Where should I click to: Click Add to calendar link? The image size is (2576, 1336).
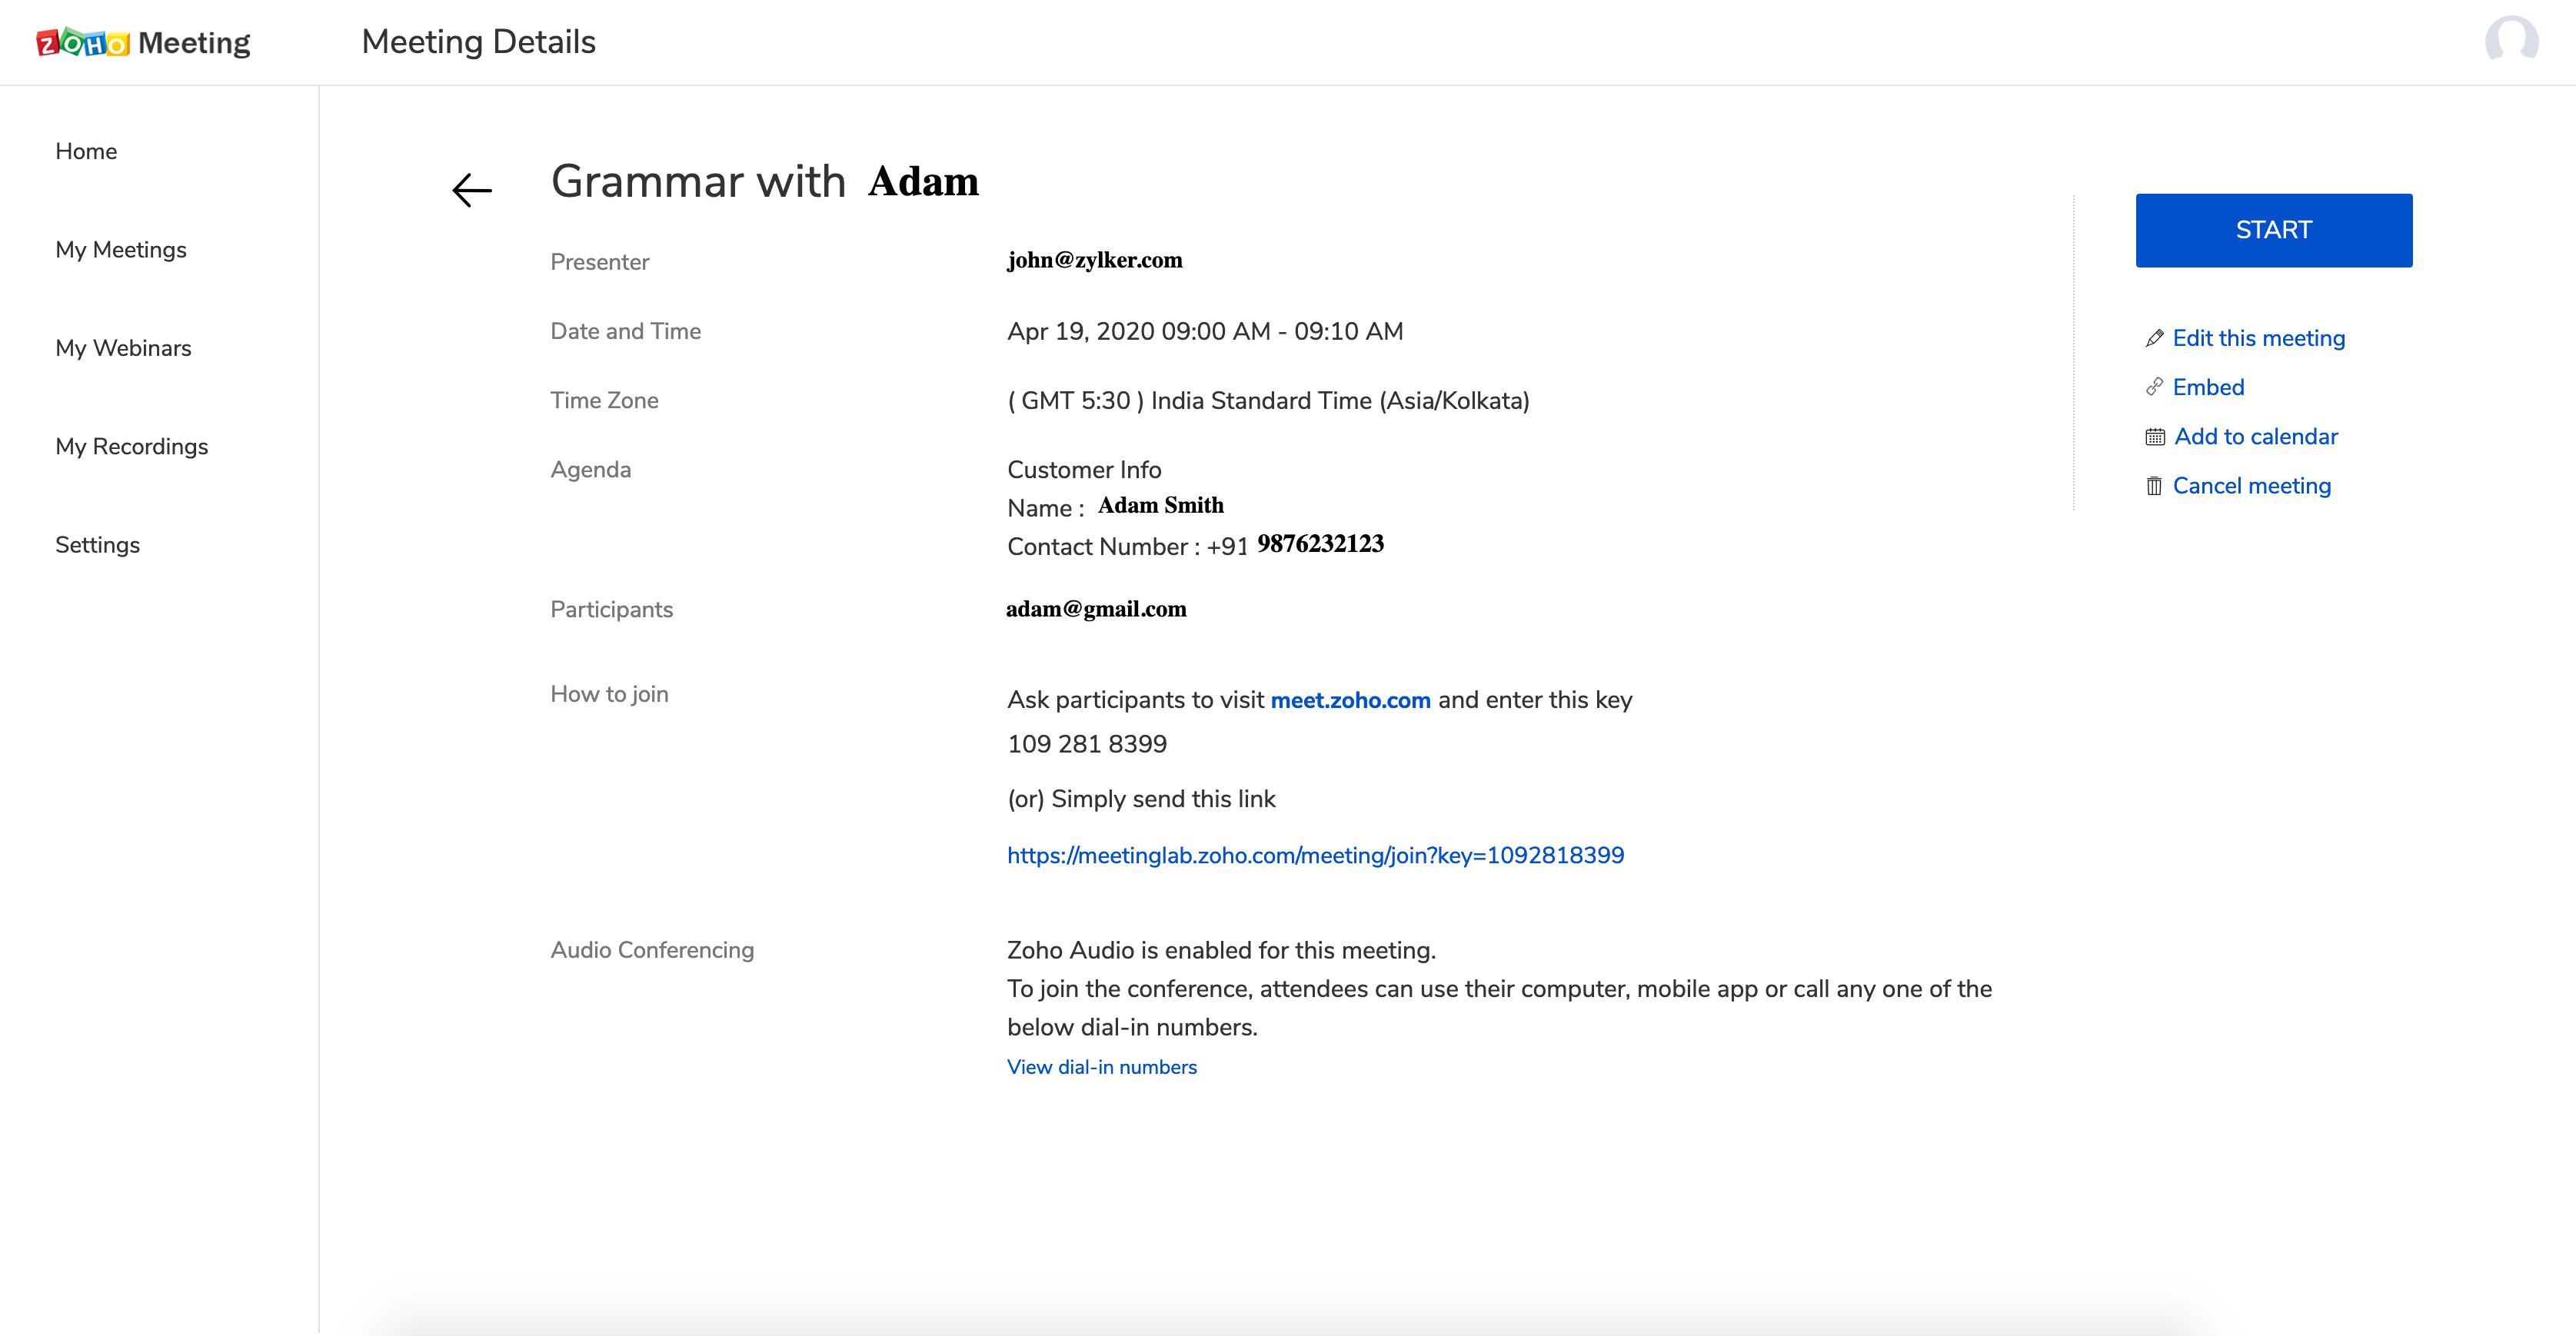tap(2256, 437)
